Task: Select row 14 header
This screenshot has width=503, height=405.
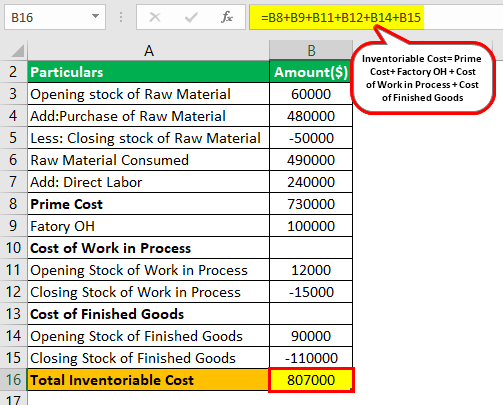Action: (x=13, y=336)
